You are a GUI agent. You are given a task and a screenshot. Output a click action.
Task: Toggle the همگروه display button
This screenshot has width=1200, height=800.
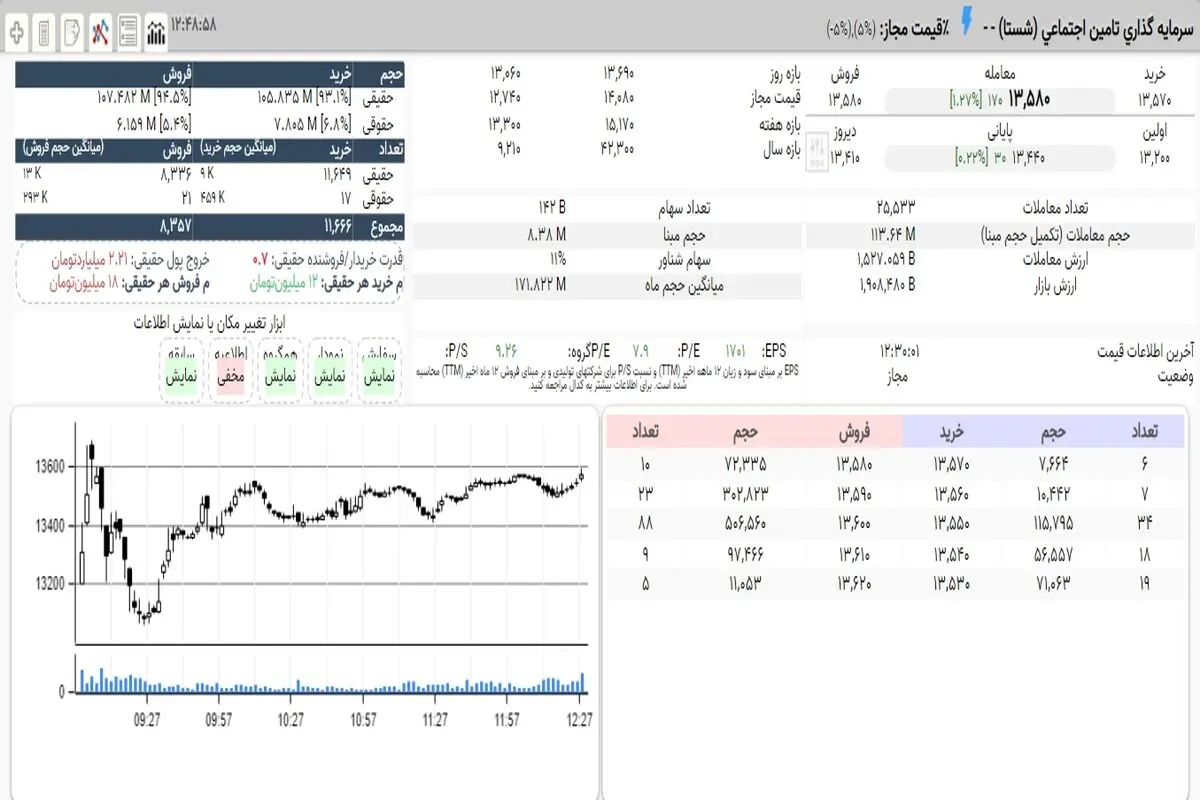click(279, 371)
